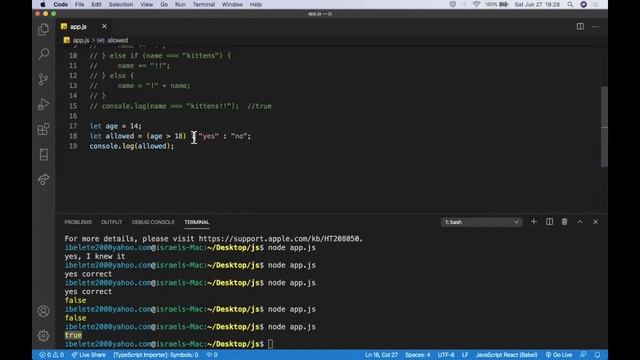Start Live Share from status bar
This screenshot has width=640, height=360.
point(89,355)
